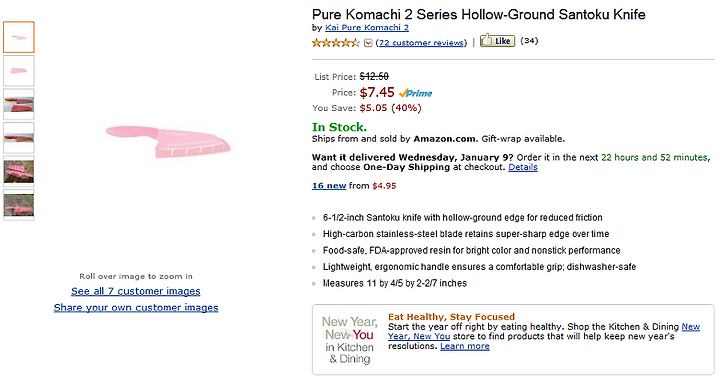Open the 16 new offers link

[329, 186]
